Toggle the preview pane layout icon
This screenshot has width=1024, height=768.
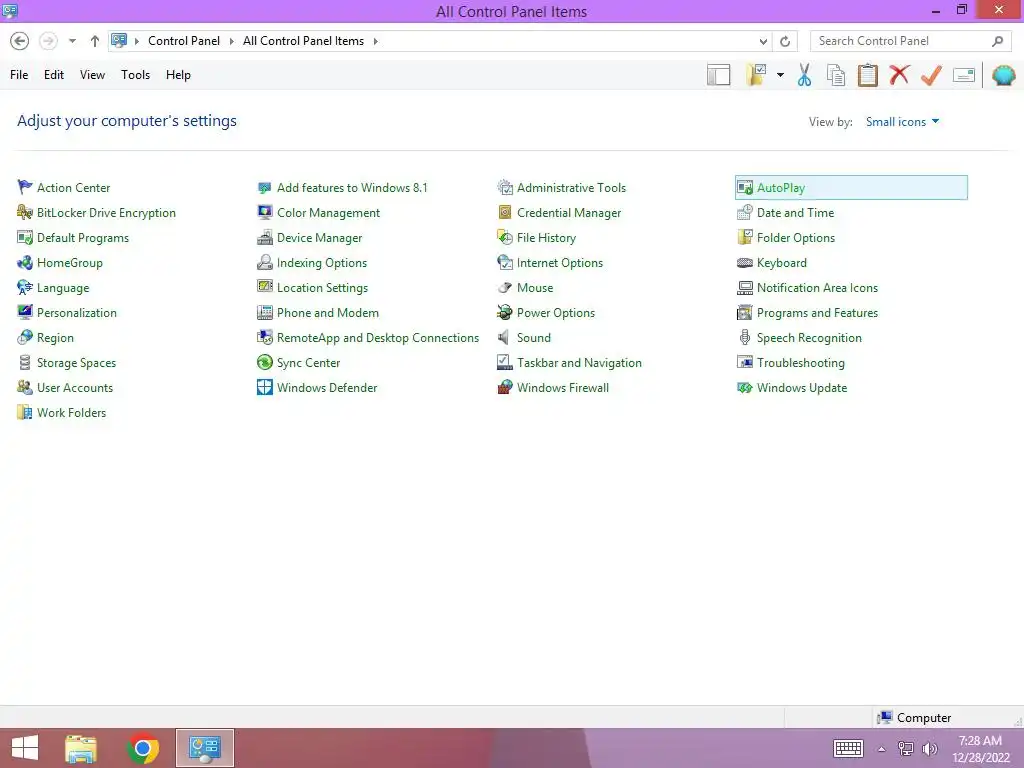point(718,75)
